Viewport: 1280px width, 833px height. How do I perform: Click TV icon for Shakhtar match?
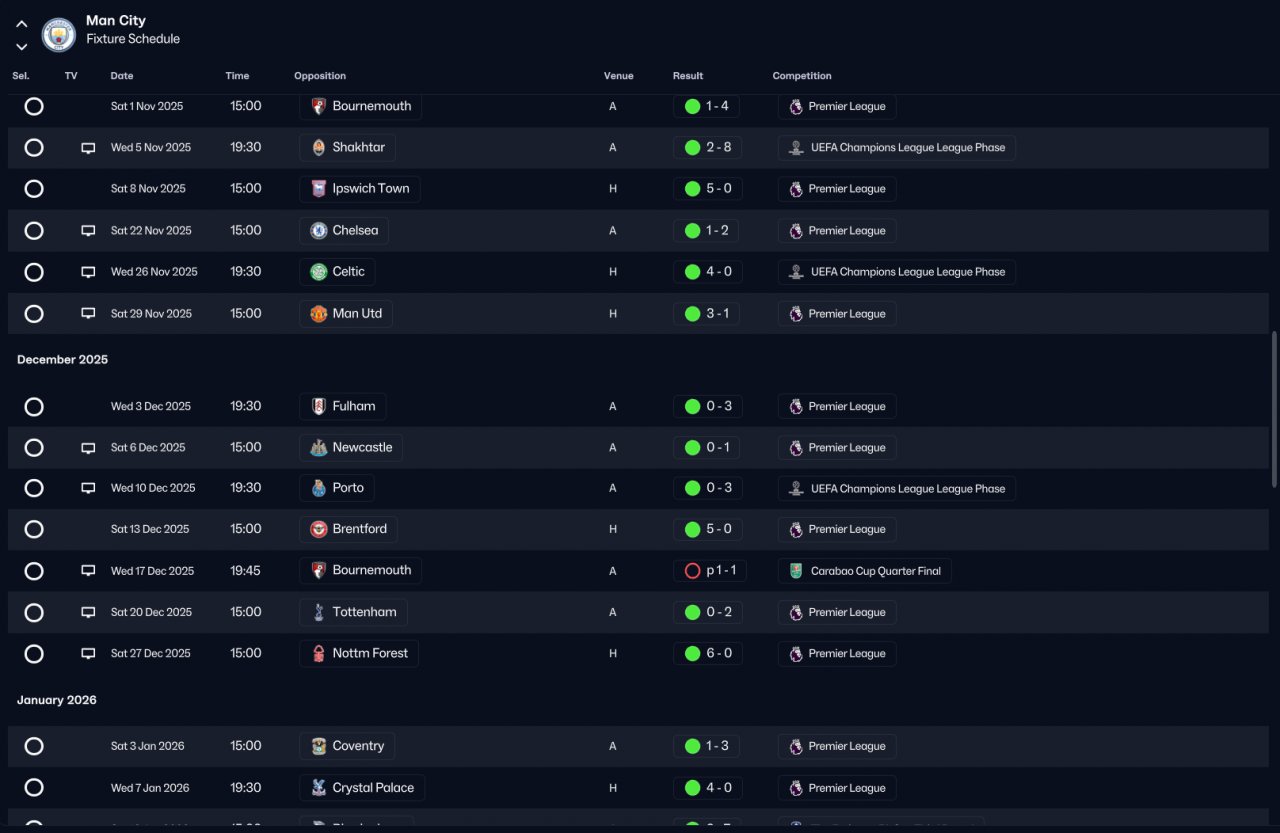[x=88, y=148]
